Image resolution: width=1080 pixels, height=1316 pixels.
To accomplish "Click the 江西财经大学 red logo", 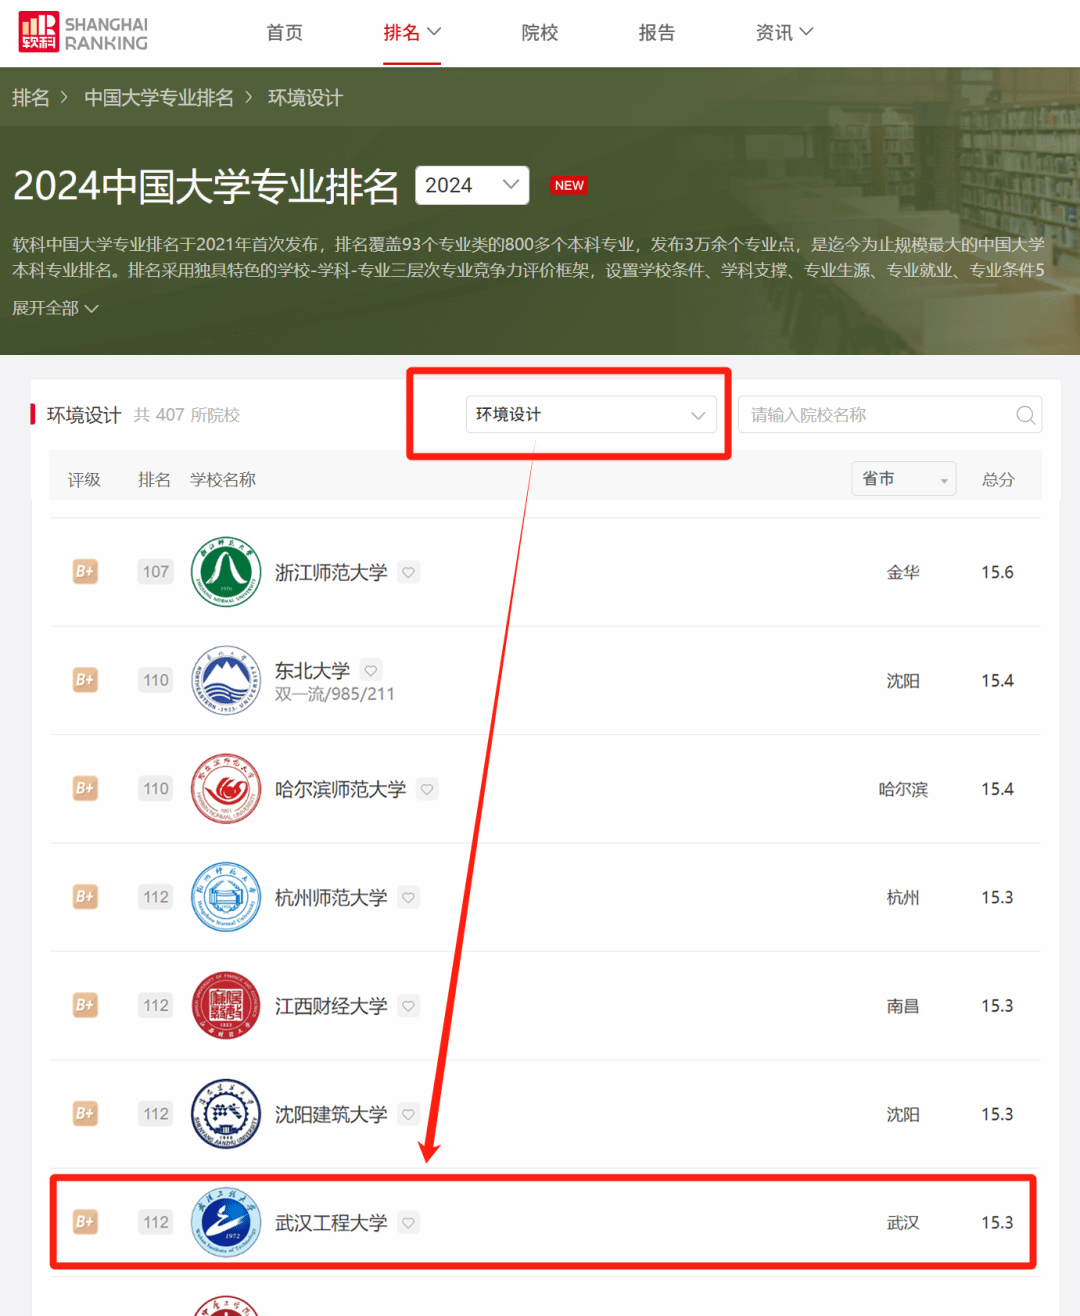I will tap(226, 1005).
